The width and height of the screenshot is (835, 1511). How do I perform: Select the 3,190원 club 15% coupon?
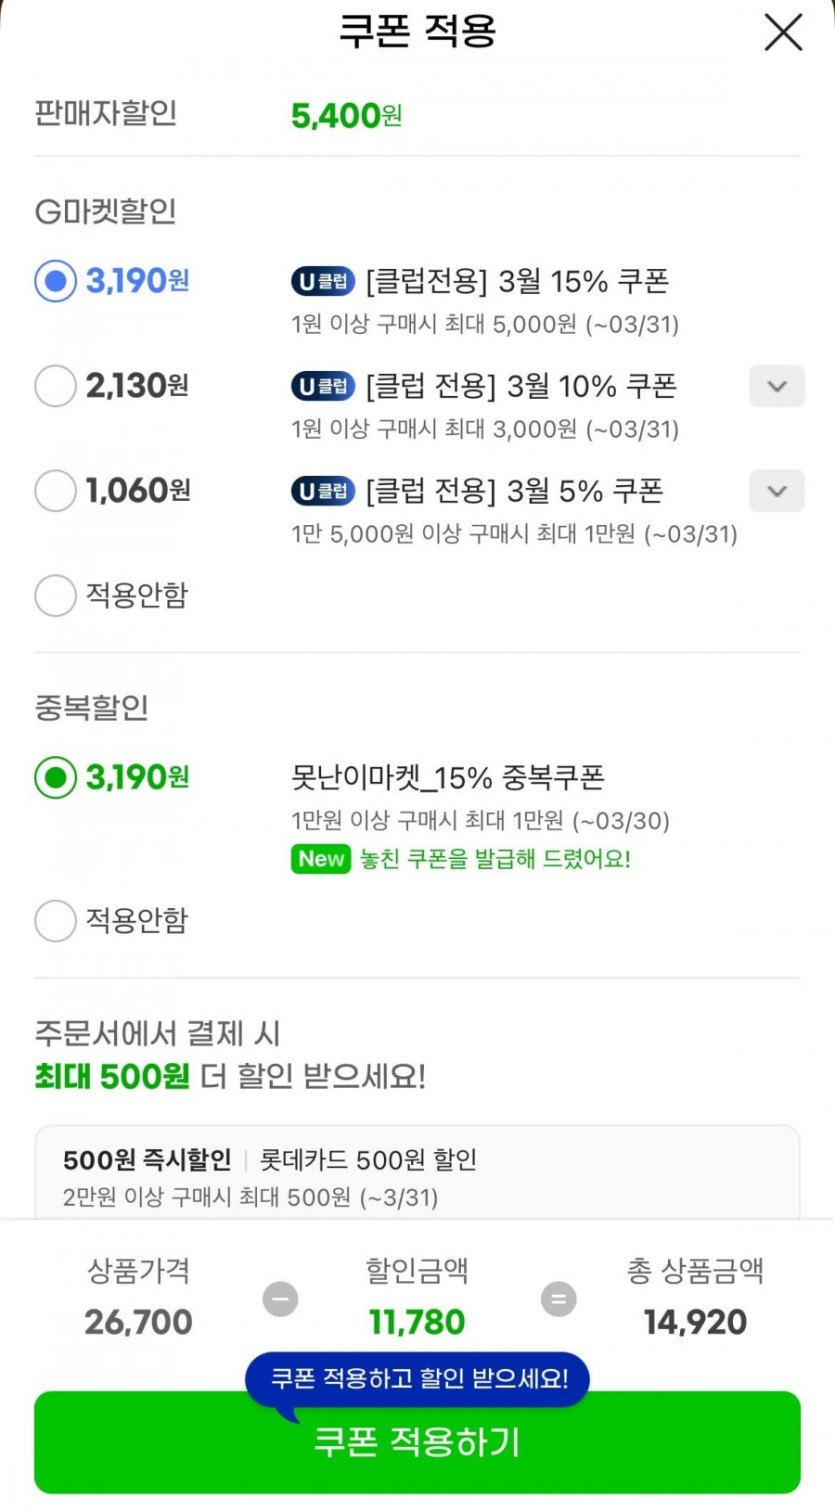click(x=55, y=281)
